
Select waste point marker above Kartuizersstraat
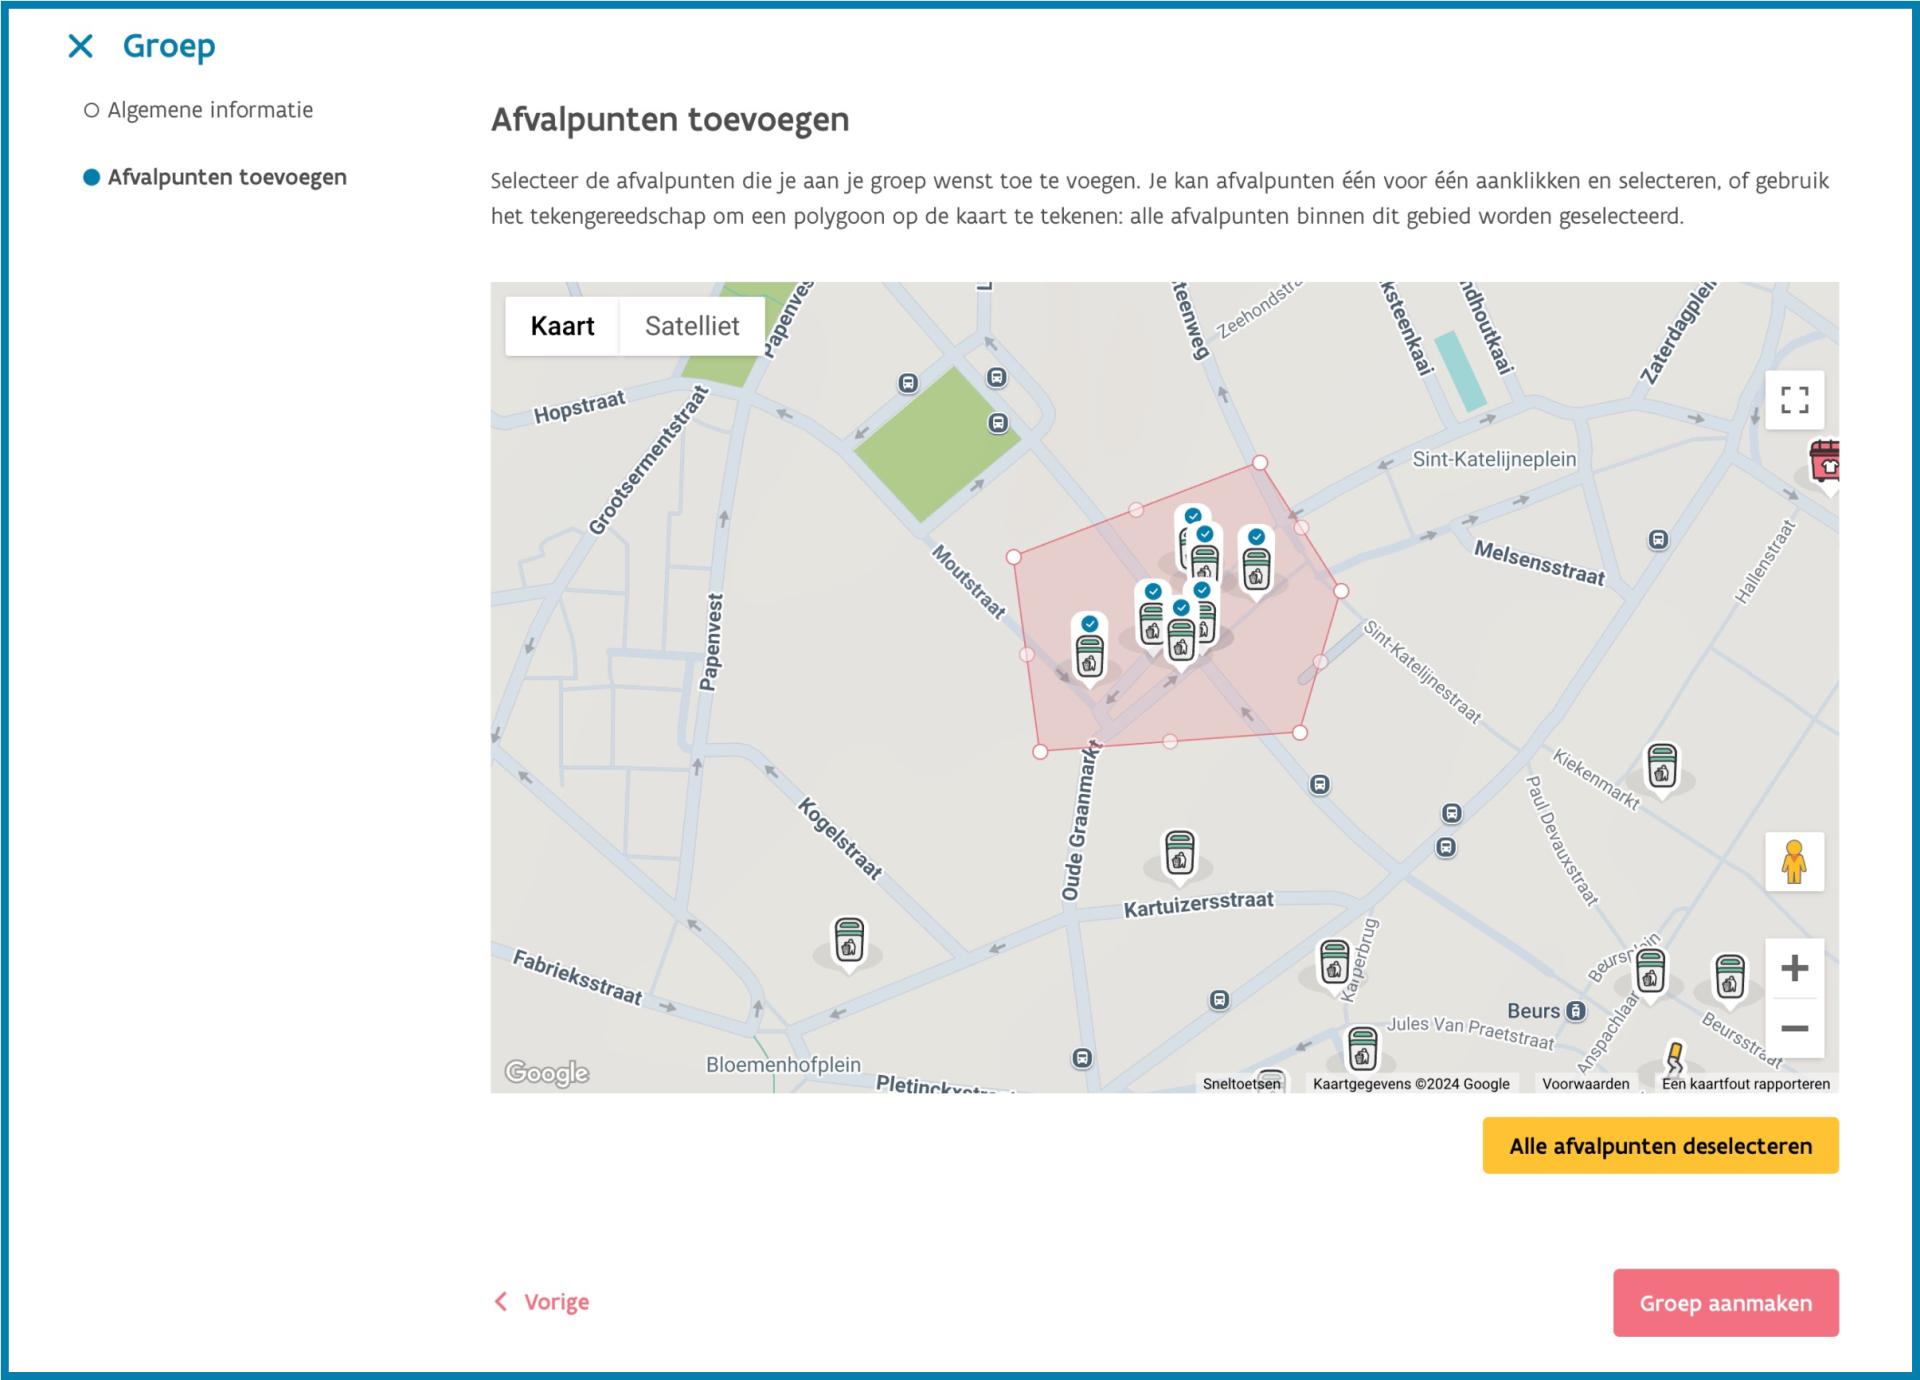pos(1180,855)
